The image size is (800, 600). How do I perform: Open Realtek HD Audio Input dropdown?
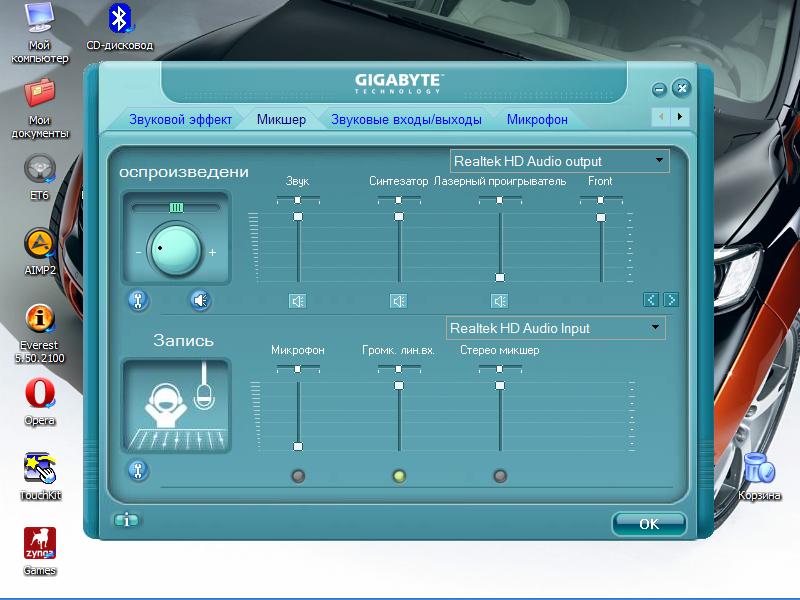[x=556, y=328]
